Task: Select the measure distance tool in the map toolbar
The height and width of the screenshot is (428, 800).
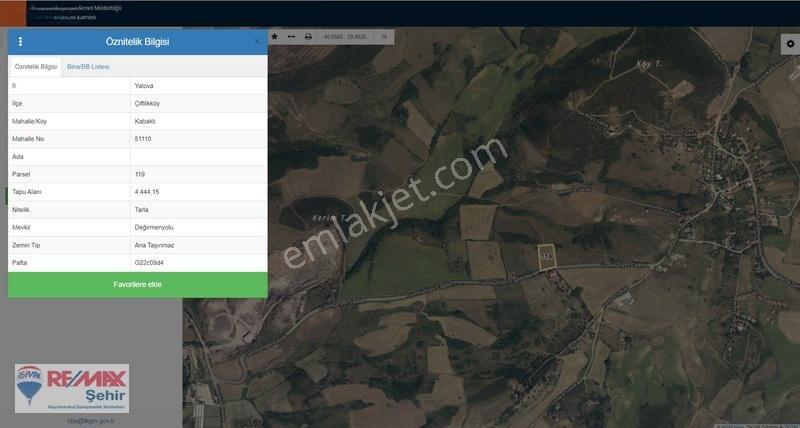Action: click(x=291, y=37)
